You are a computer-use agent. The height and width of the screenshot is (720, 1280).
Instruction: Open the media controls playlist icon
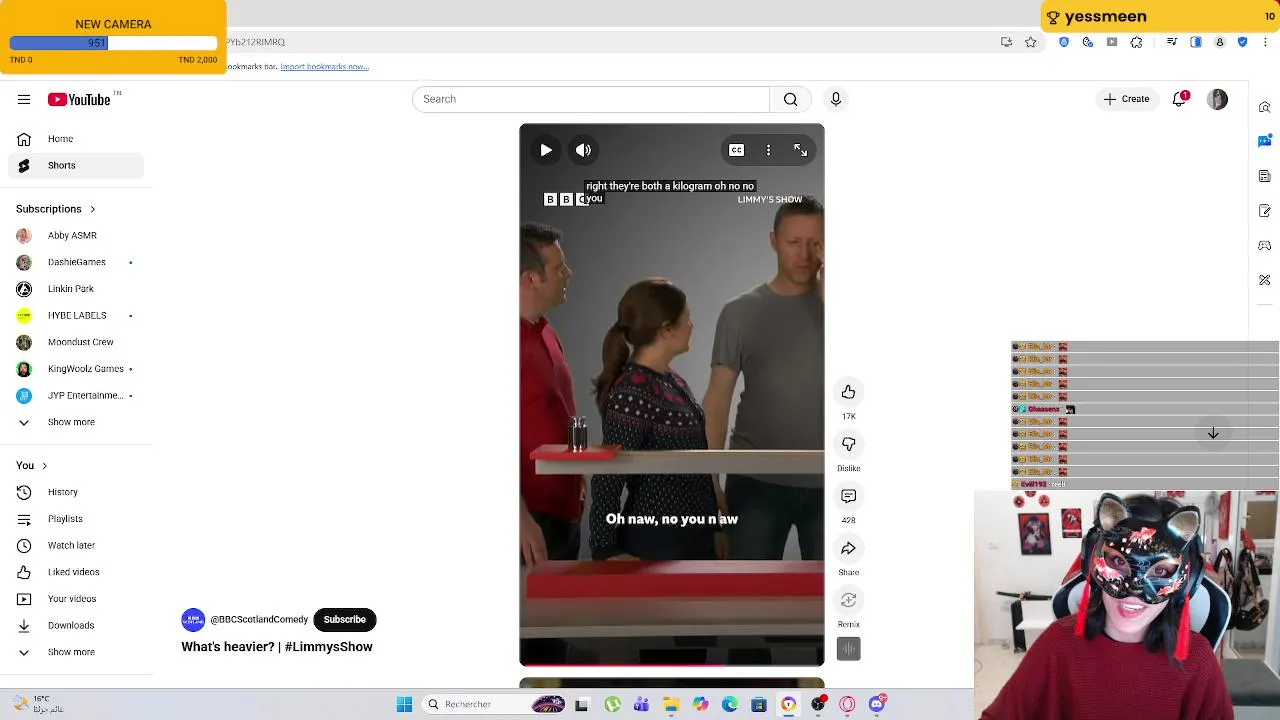click(1171, 42)
